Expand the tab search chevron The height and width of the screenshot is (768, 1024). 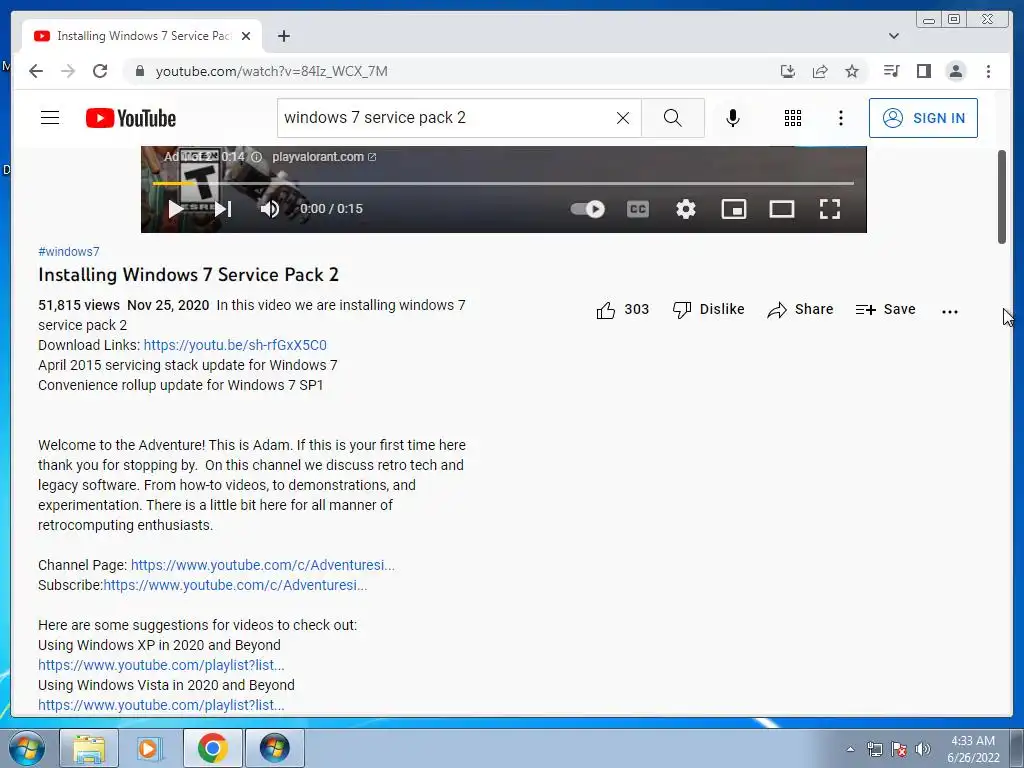point(894,36)
